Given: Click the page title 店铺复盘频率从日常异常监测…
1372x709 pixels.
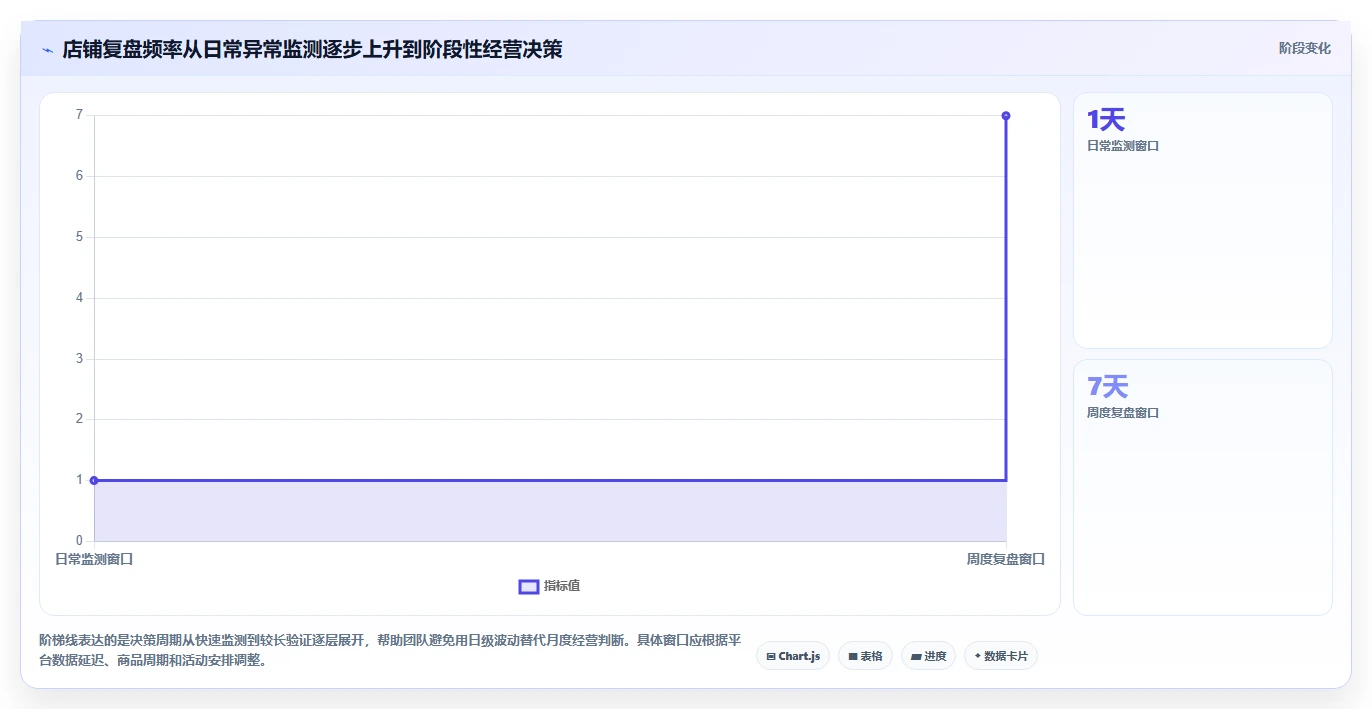Looking at the screenshot, I should [x=312, y=49].
